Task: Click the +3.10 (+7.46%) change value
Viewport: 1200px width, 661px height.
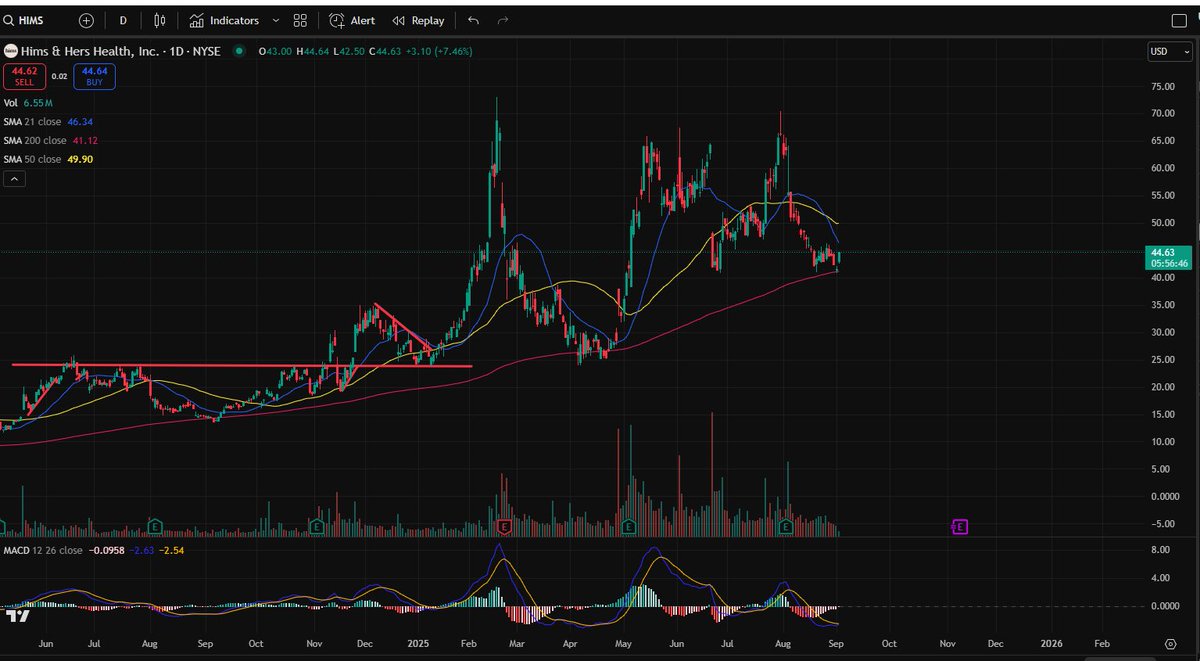Action: click(437, 51)
